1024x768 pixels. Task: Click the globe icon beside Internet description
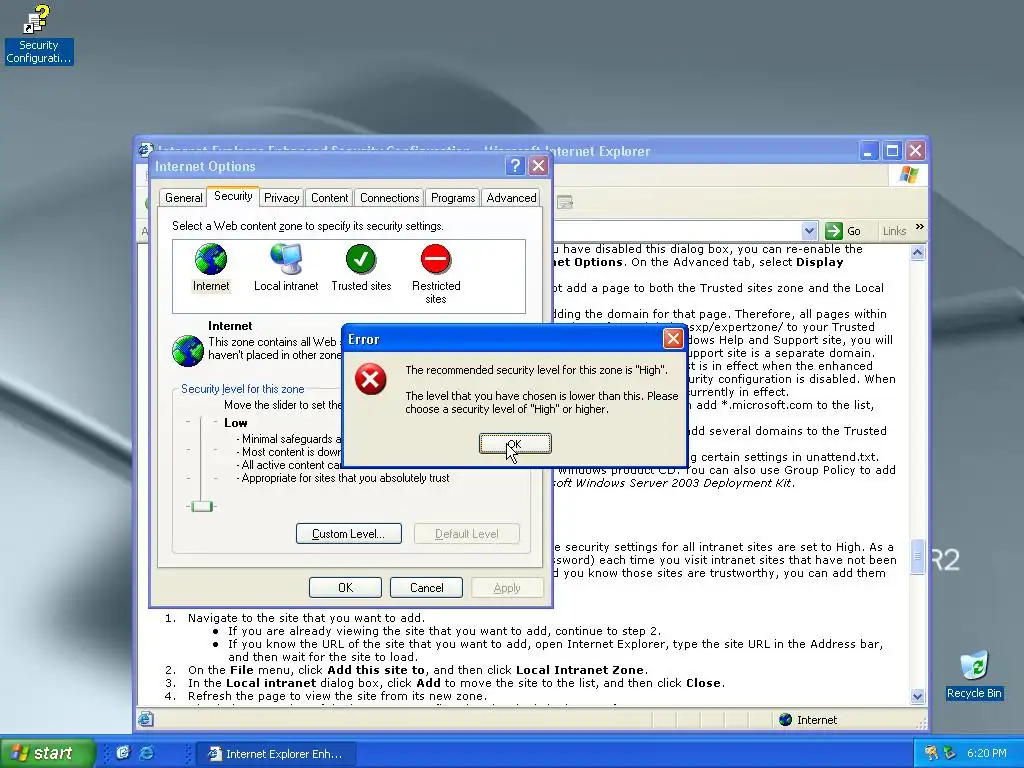click(x=187, y=350)
